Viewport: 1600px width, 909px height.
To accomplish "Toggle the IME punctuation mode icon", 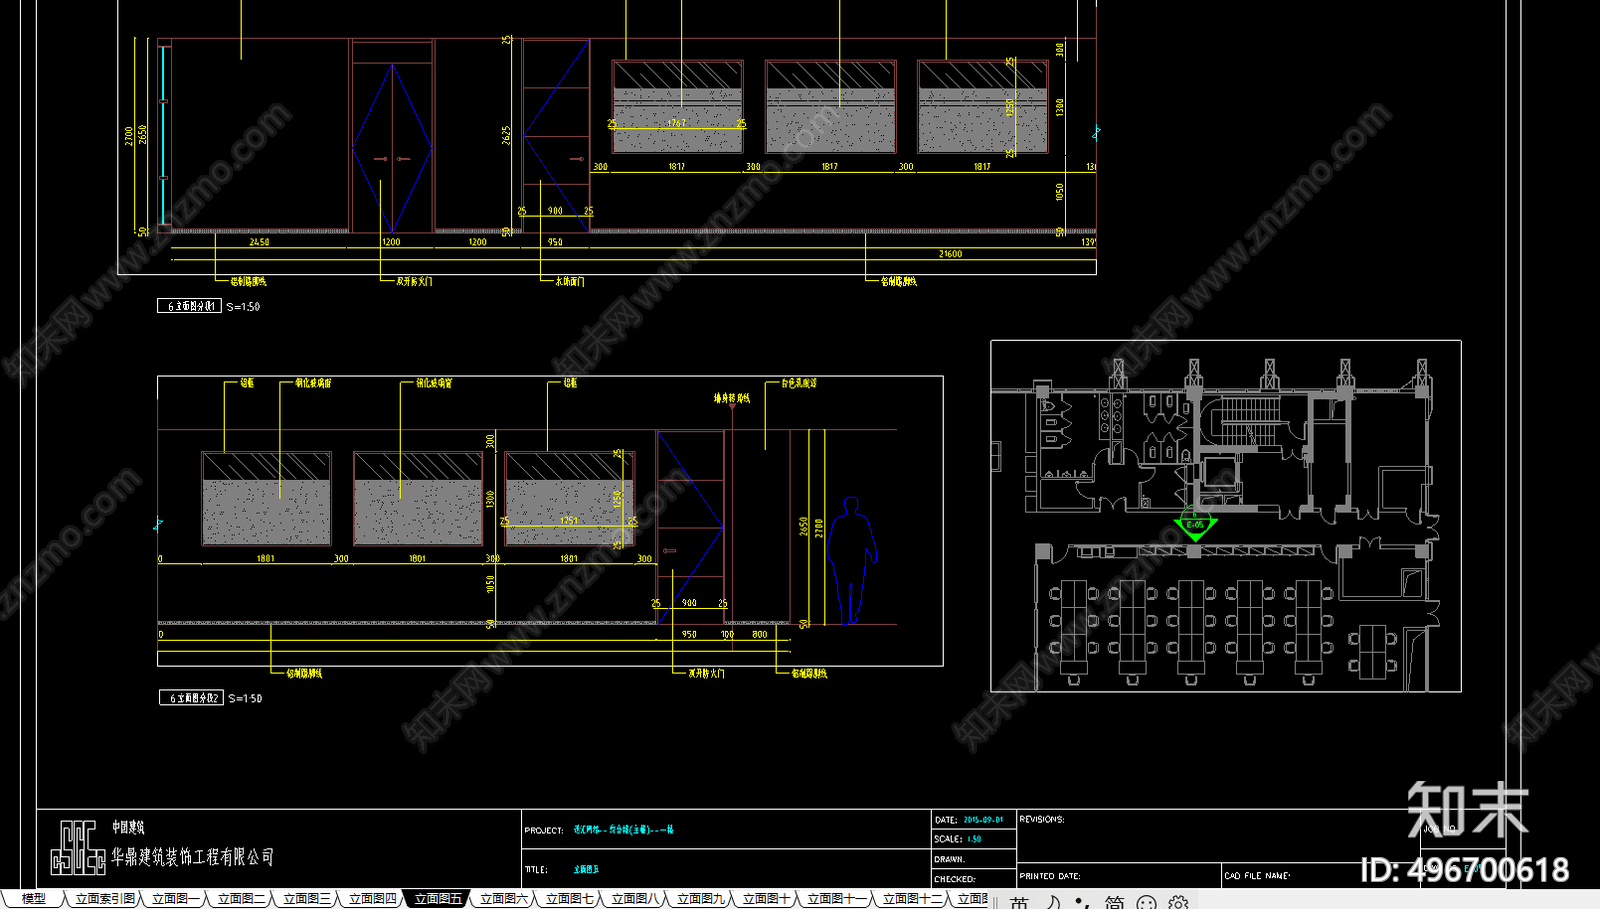I will (1081, 903).
